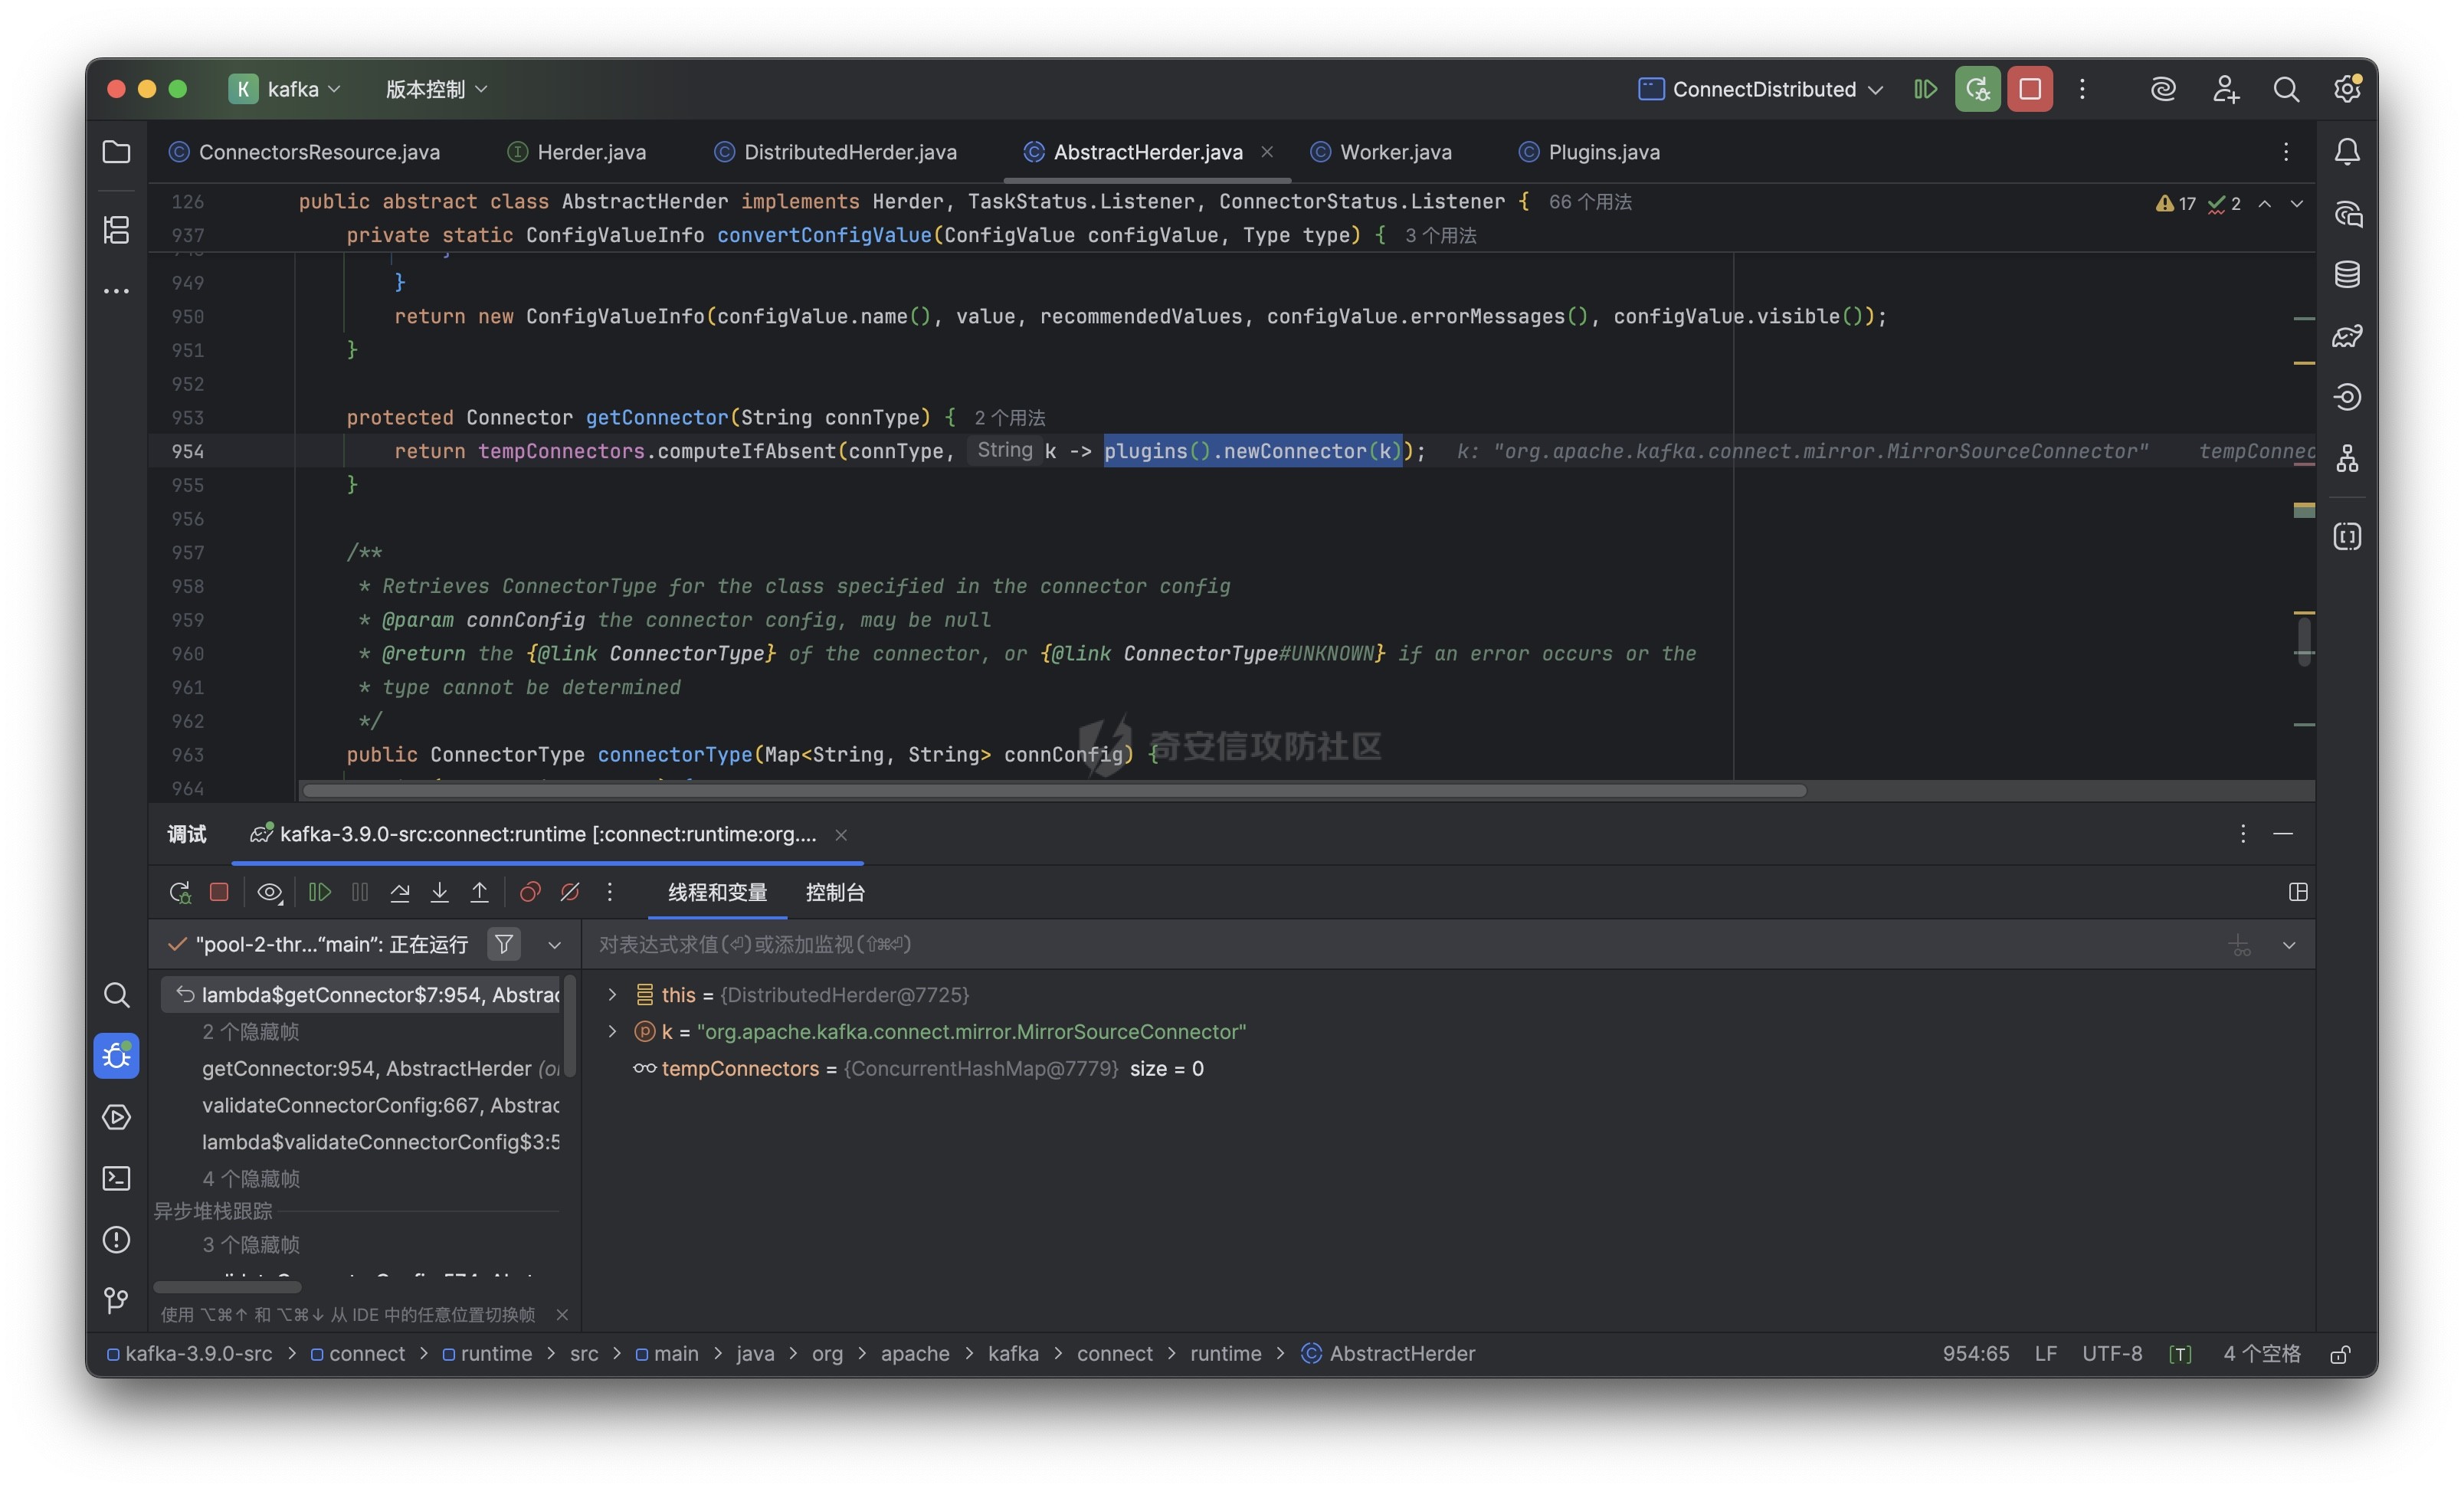Focus the evaluate expression input field

pyautogui.click(x=1400, y=945)
